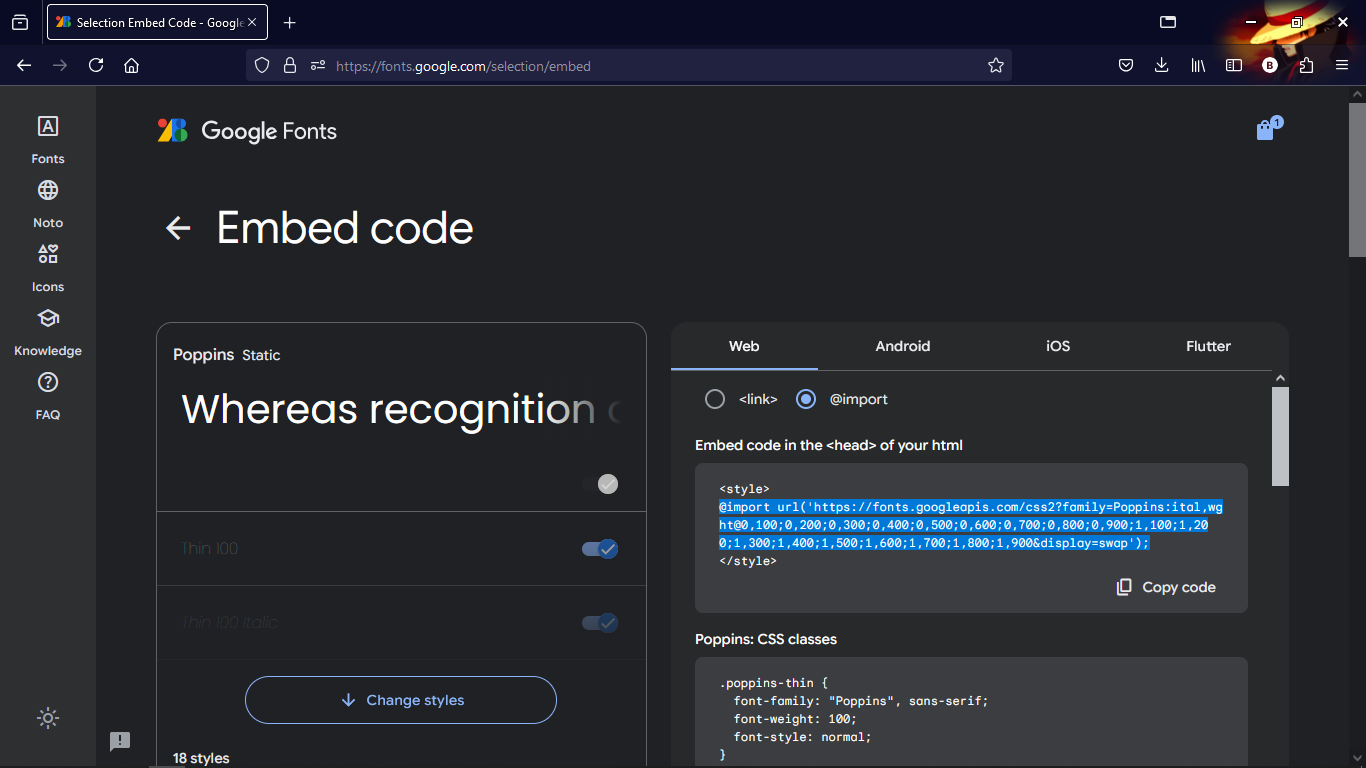1366x768 pixels.
Task: Go to the browser home page
Action: (x=131, y=65)
